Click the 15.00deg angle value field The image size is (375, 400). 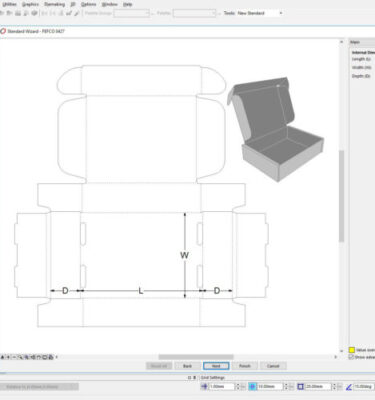coord(363,387)
